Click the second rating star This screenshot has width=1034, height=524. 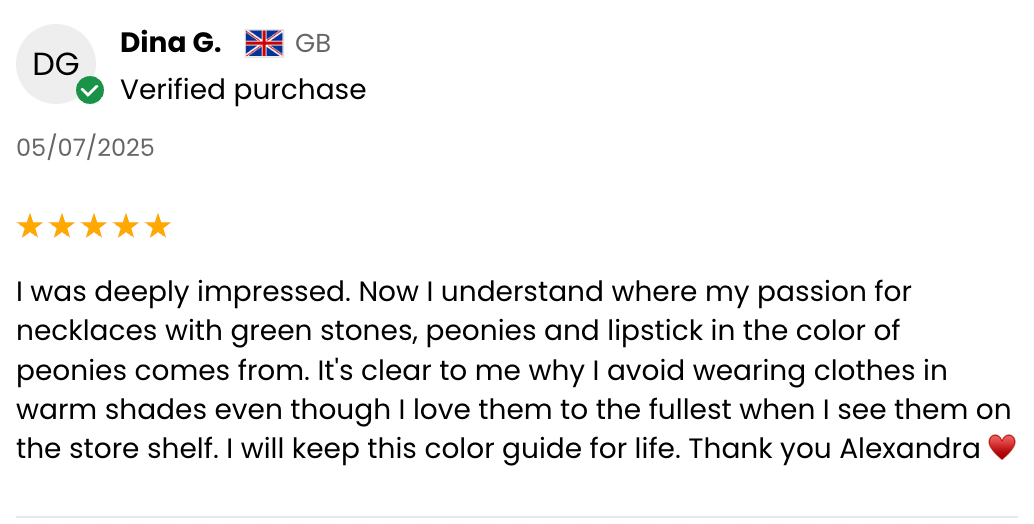[x=62, y=227]
